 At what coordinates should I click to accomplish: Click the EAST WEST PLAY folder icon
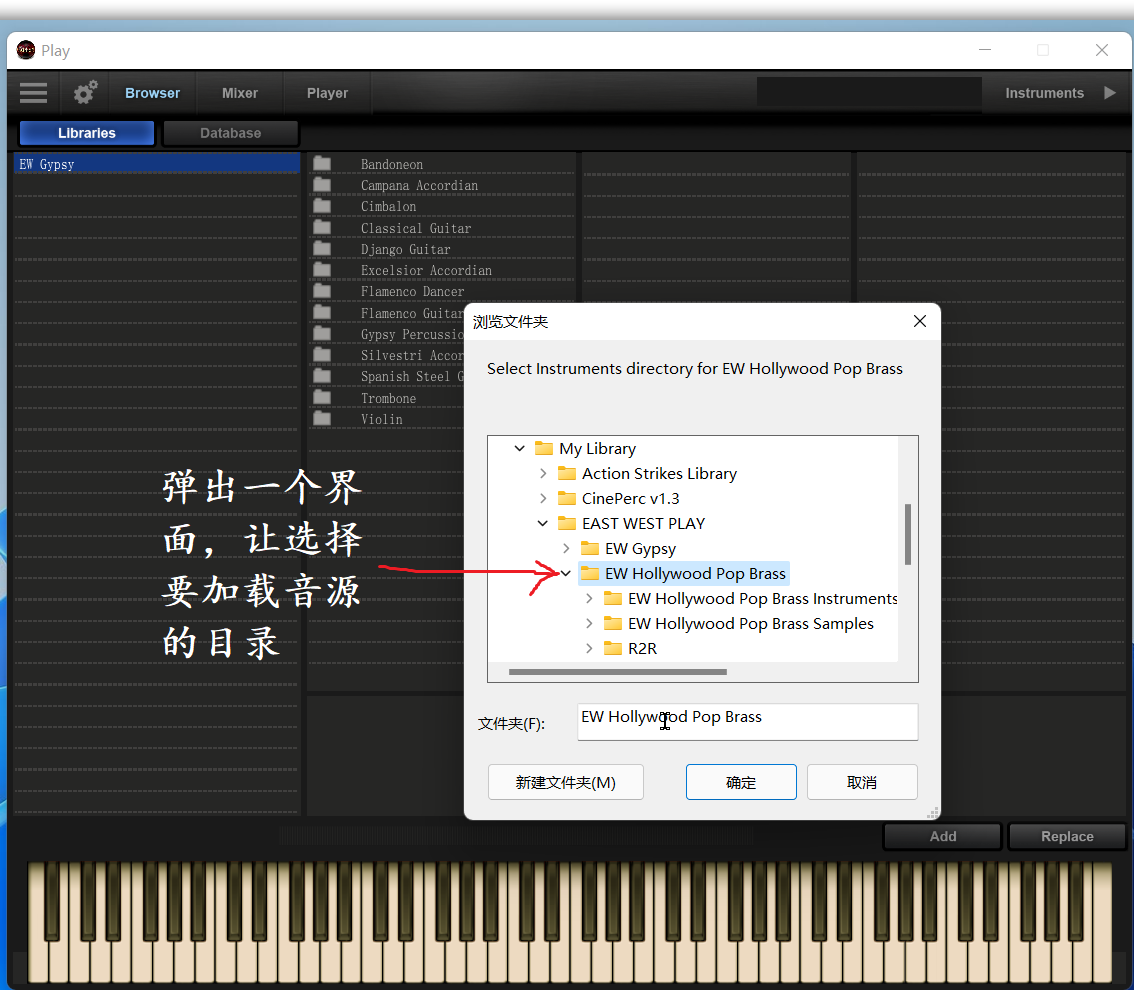(x=567, y=524)
